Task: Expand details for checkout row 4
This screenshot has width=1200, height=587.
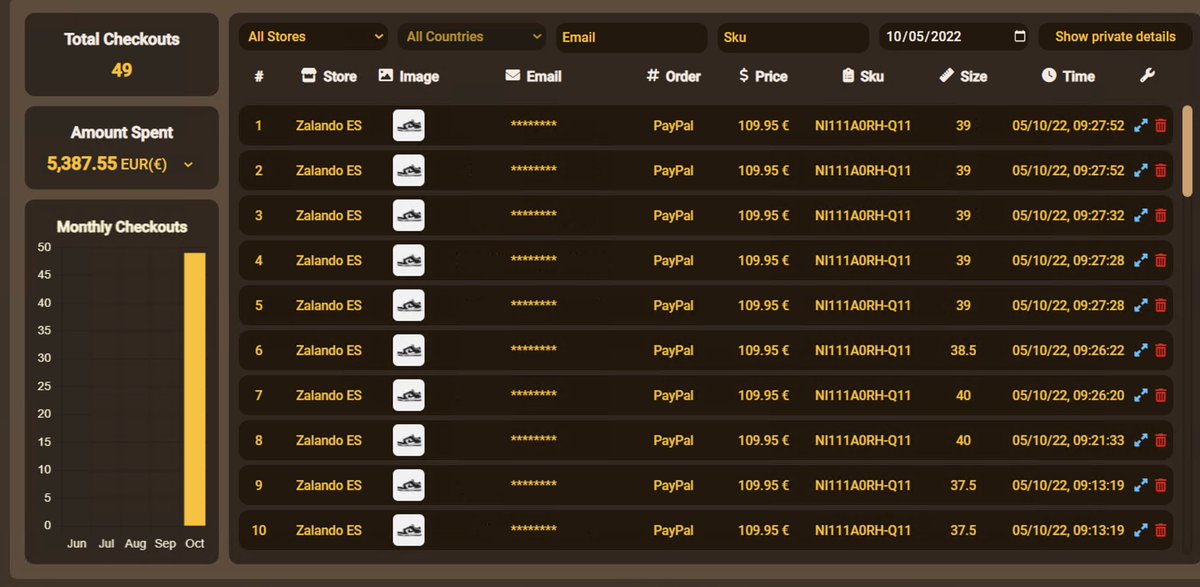Action: click(1141, 261)
